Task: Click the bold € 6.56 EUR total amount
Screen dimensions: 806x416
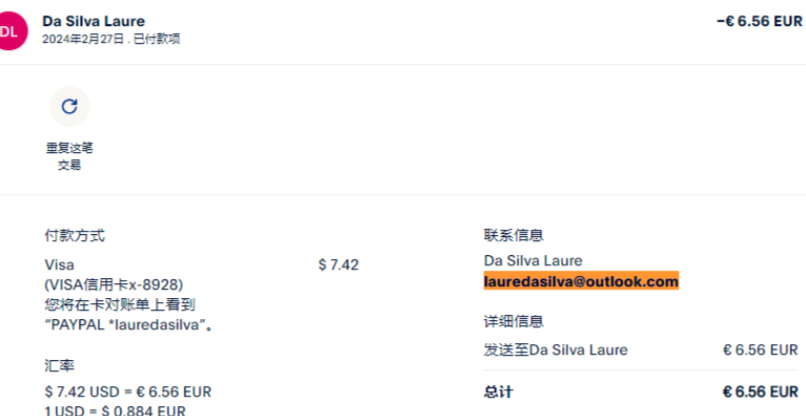Action: click(x=760, y=392)
